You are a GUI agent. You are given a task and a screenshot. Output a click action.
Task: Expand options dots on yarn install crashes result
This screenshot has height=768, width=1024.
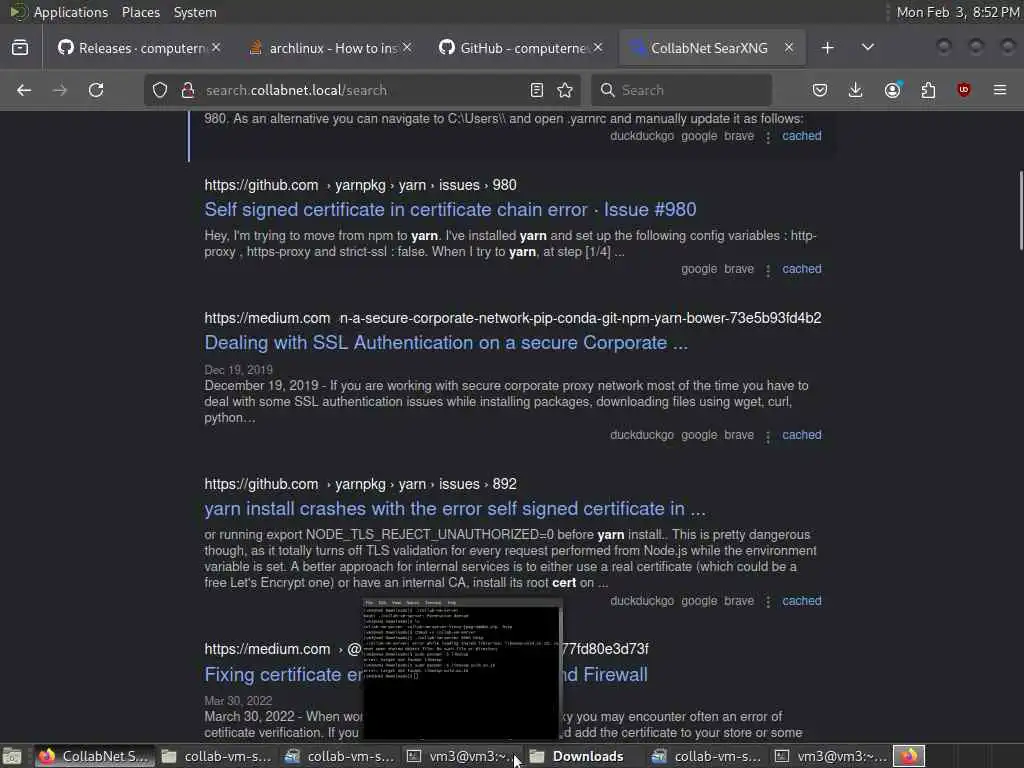pyautogui.click(x=768, y=602)
